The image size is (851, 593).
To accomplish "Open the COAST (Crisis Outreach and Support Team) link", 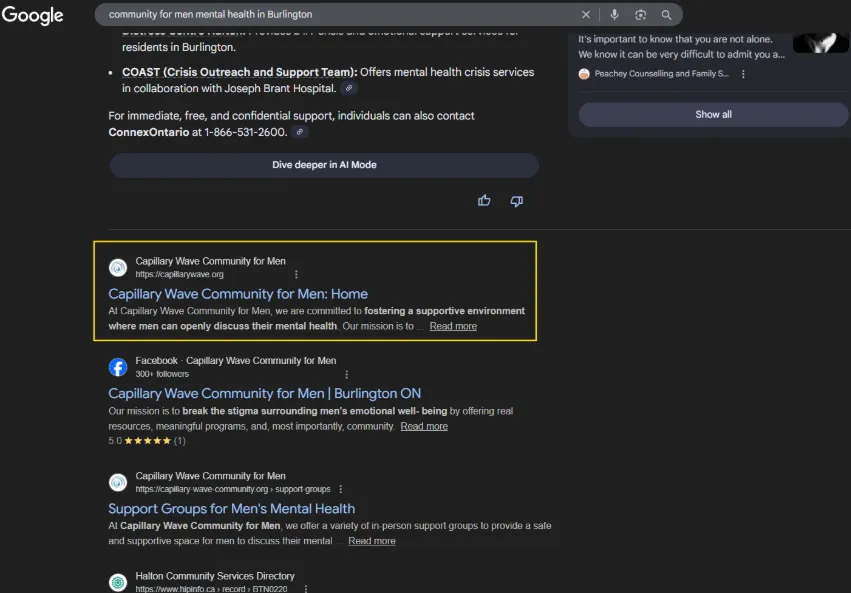I will tap(239, 72).
